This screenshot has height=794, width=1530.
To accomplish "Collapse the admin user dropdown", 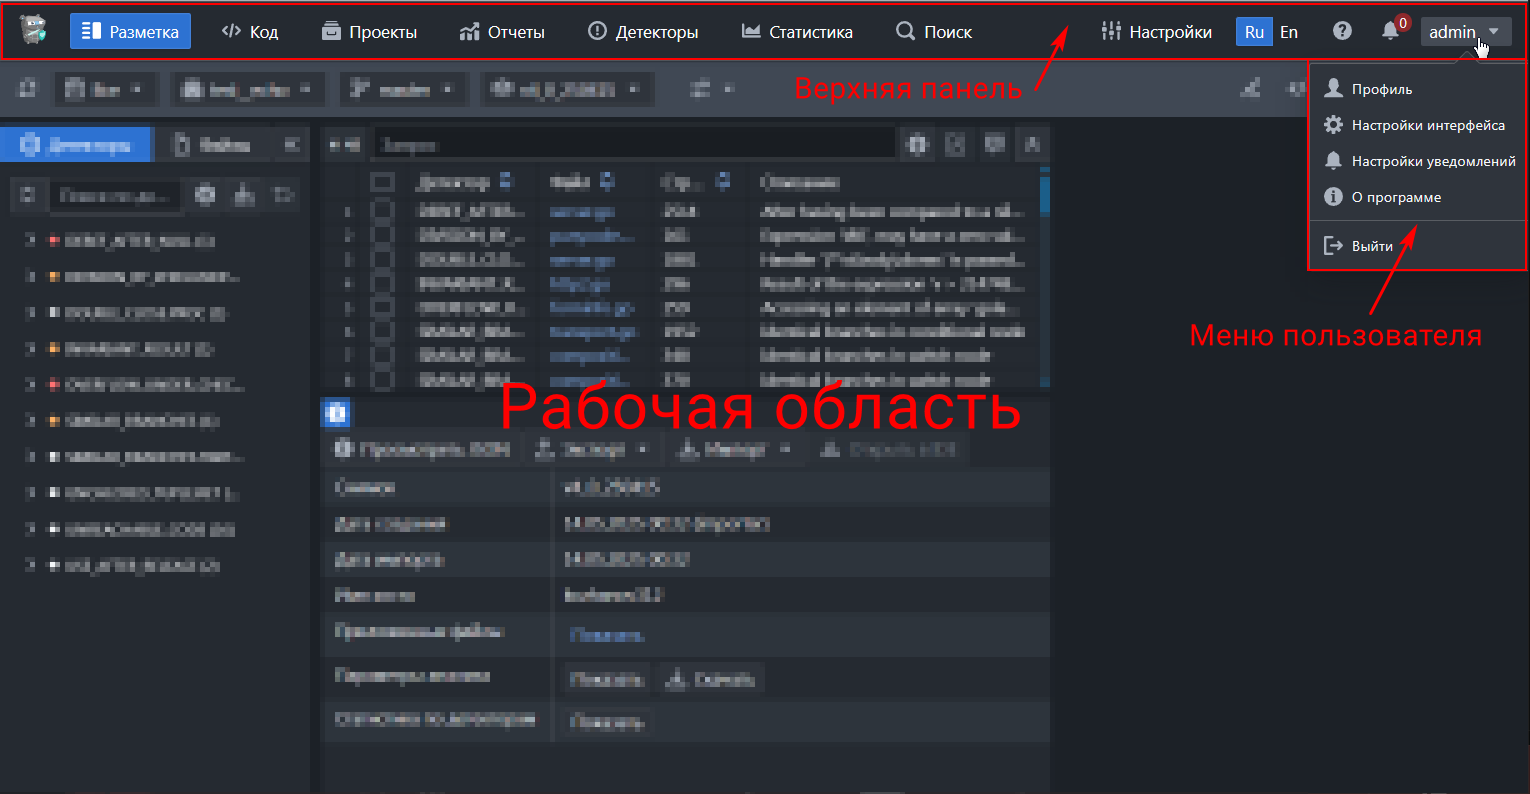I will 1464,32.
